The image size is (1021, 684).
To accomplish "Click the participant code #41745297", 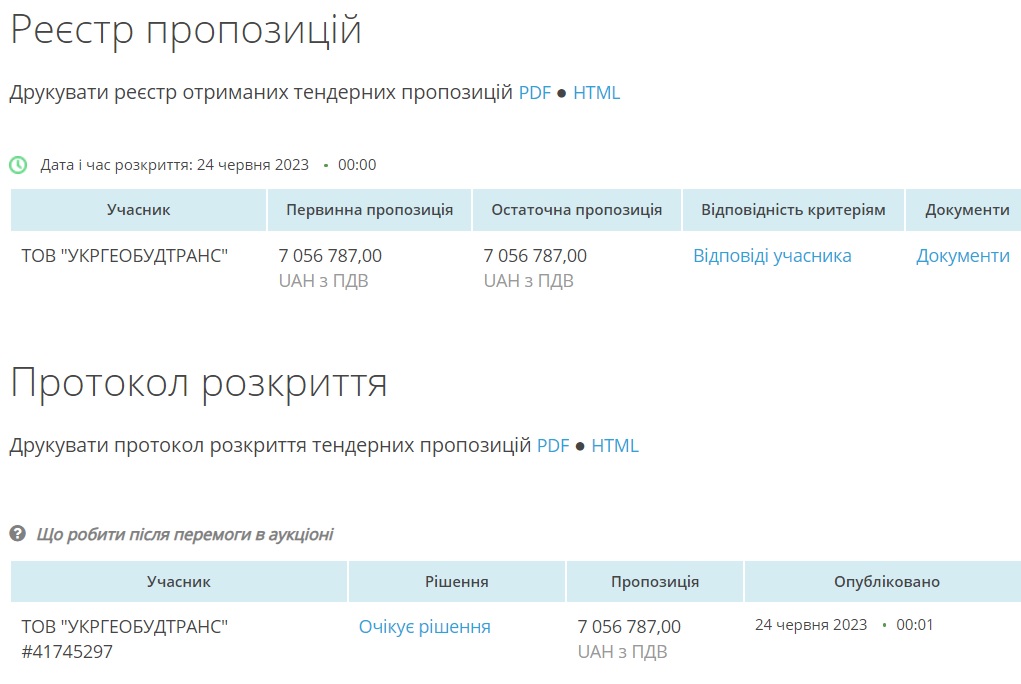I will click(67, 651).
